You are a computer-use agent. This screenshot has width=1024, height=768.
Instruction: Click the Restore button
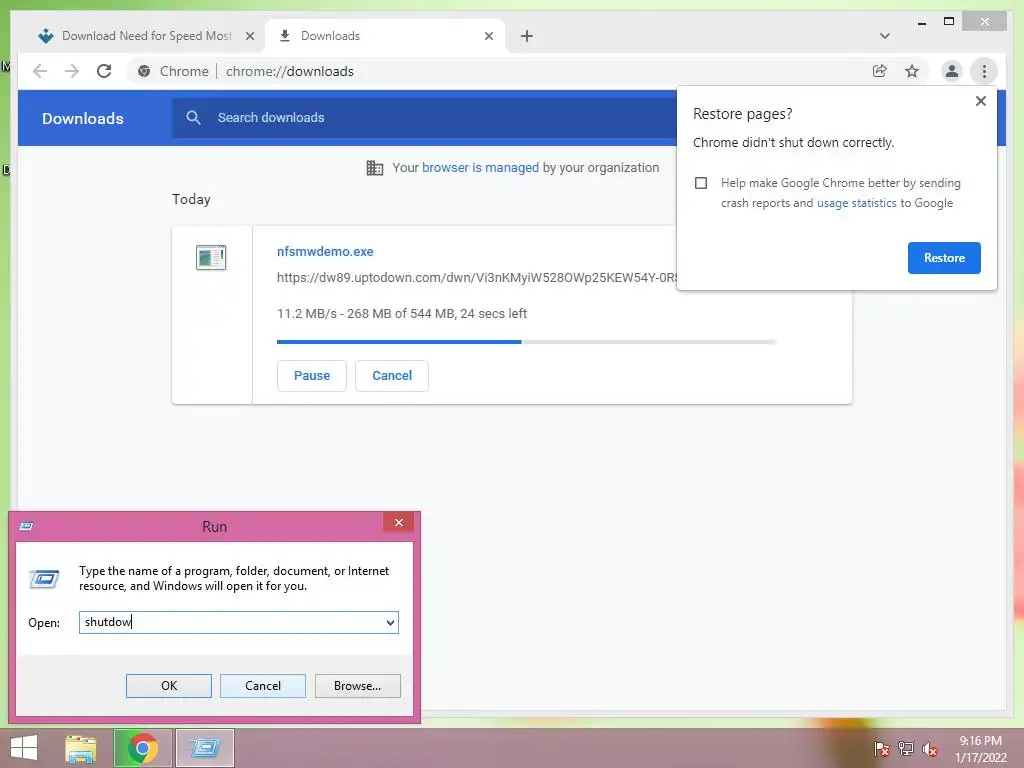pyautogui.click(x=944, y=258)
